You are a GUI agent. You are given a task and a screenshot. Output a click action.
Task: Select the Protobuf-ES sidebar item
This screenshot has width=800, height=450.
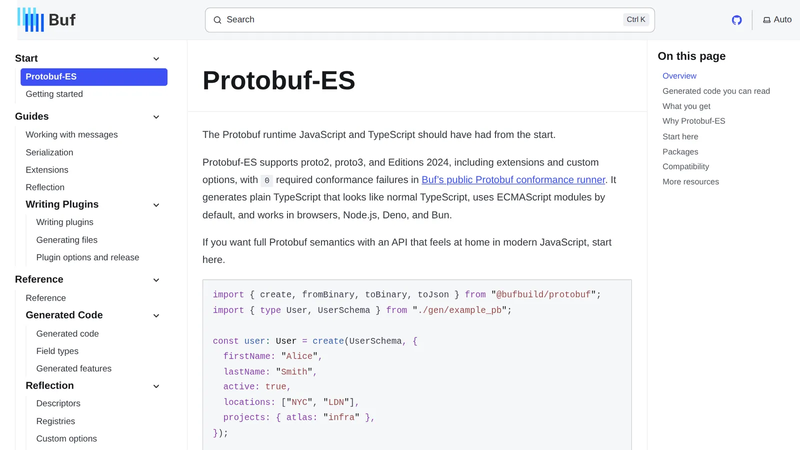tap(94, 77)
